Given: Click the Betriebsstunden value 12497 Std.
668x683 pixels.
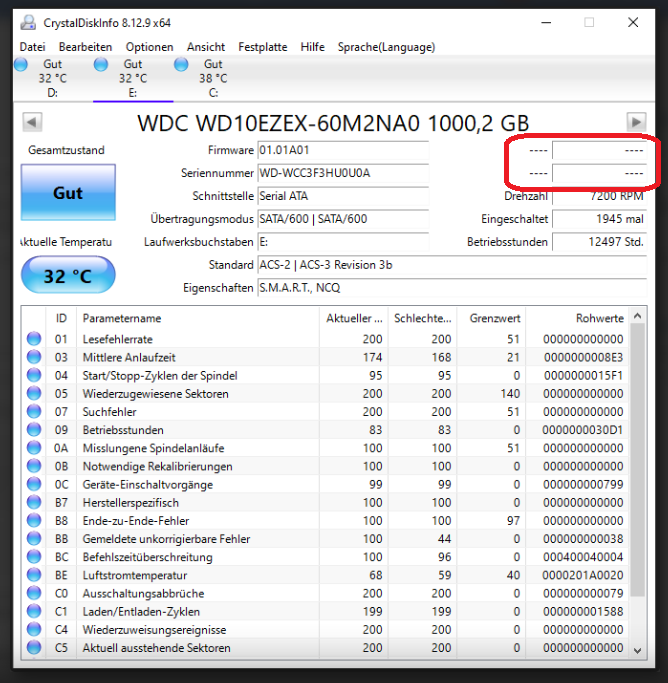Looking at the screenshot, I should pyautogui.click(x=599, y=242).
